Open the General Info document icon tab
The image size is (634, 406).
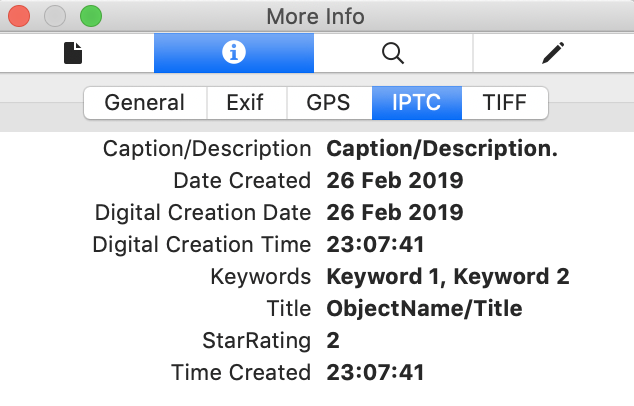73,53
